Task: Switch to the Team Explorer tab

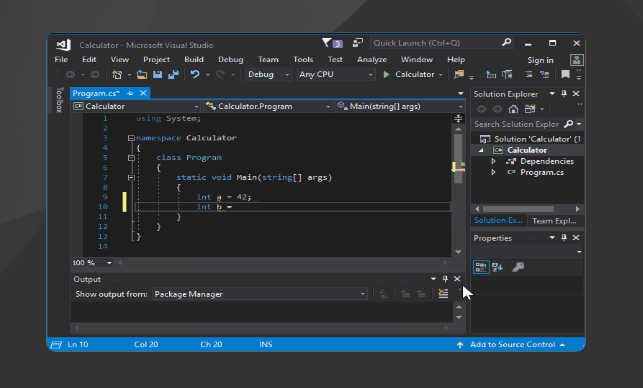Action: (554, 221)
